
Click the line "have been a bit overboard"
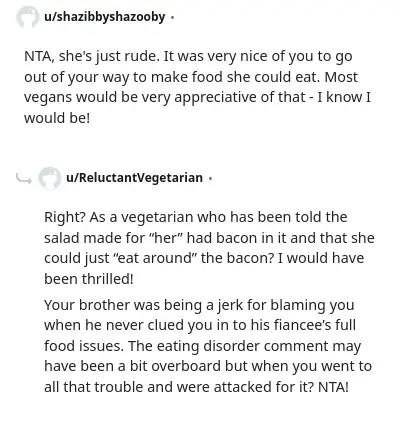208,366
